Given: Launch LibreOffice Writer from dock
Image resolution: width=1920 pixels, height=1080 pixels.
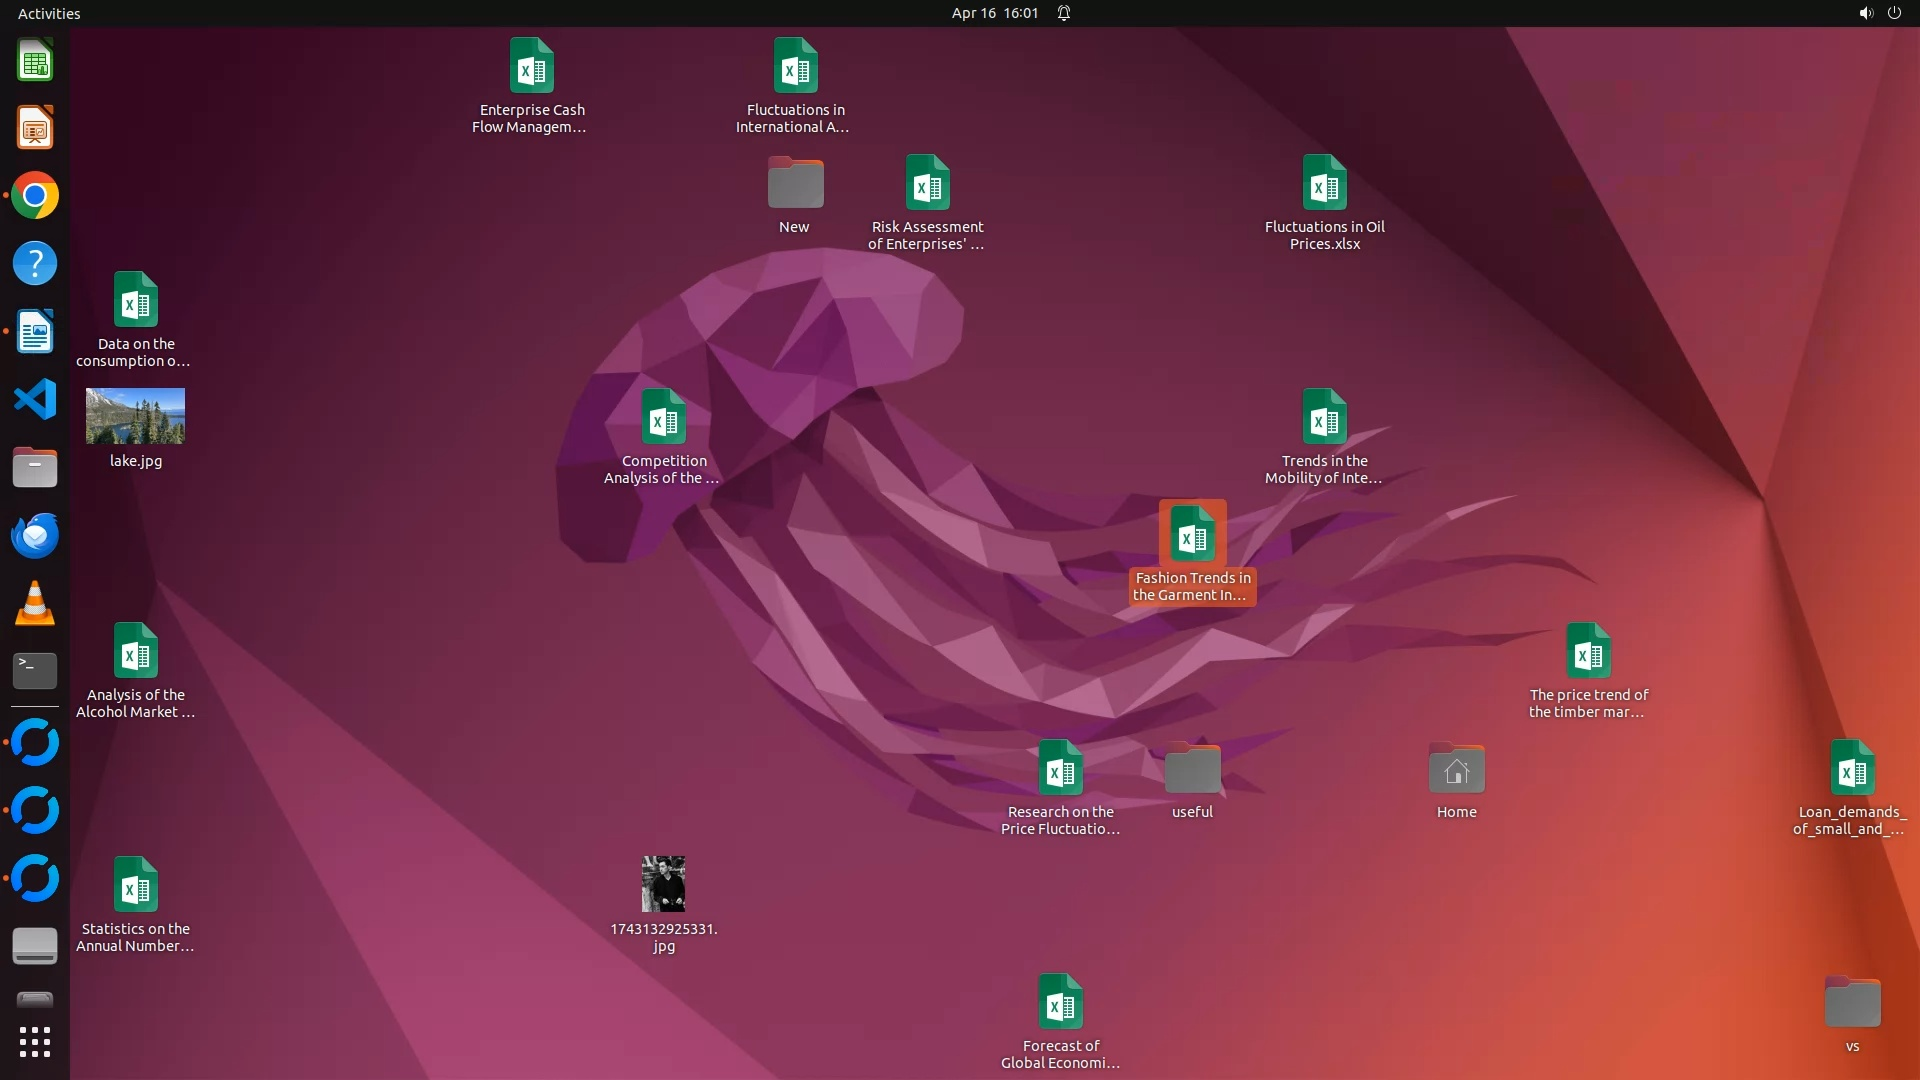Looking at the screenshot, I should point(35,332).
